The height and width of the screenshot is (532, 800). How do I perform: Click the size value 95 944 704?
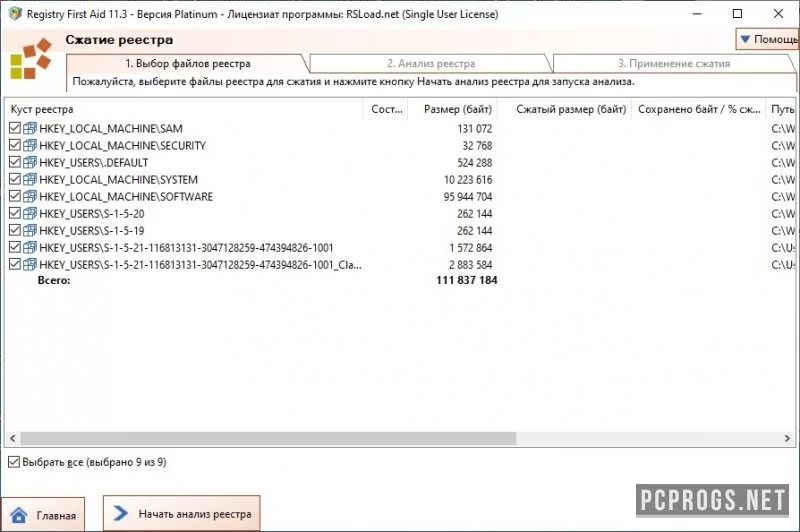point(468,196)
